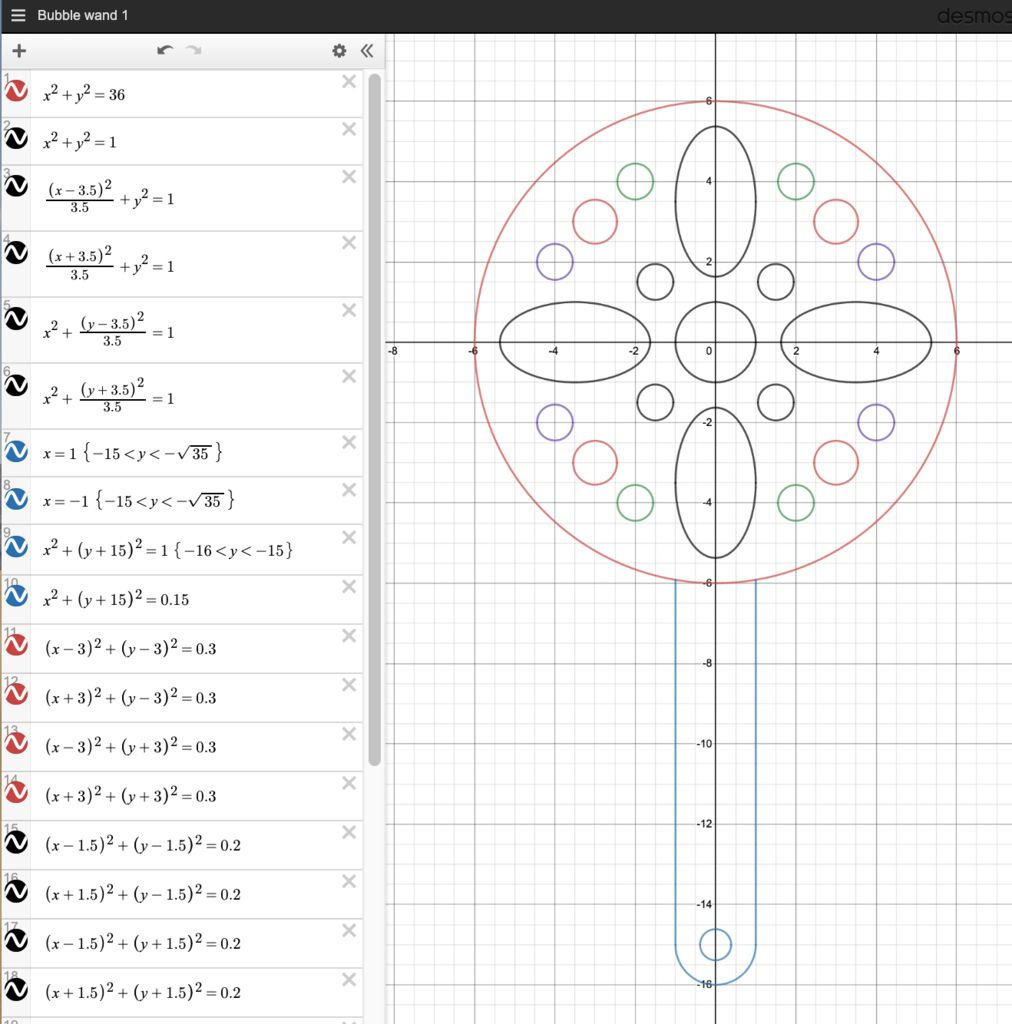This screenshot has width=1012, height=1024.
Task: Click the red circle swatch for expression 11
Action: point(17,646)
